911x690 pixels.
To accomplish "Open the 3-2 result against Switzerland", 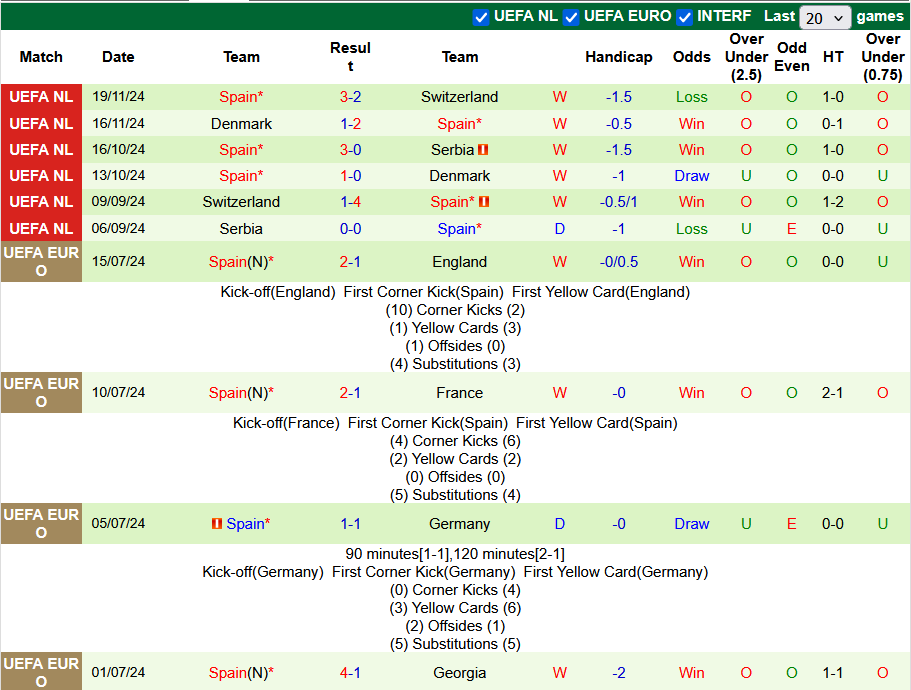I will pyautogui.click(x=350, y=97).
